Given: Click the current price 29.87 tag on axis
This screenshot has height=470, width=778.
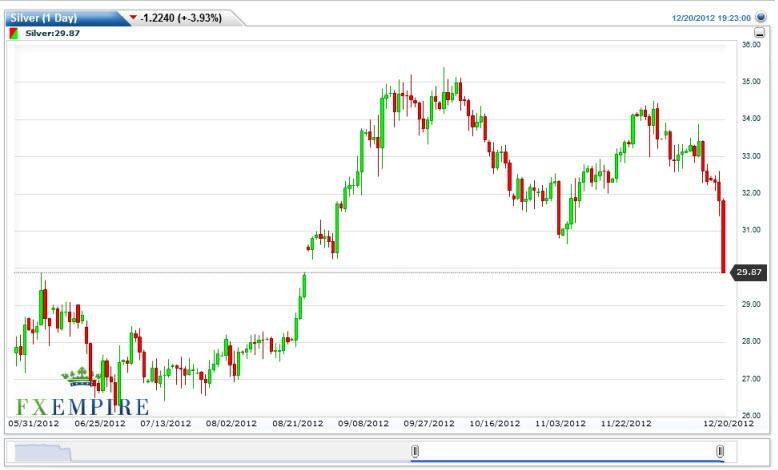Looking at the screenshot, I should [x=749, y=272].
